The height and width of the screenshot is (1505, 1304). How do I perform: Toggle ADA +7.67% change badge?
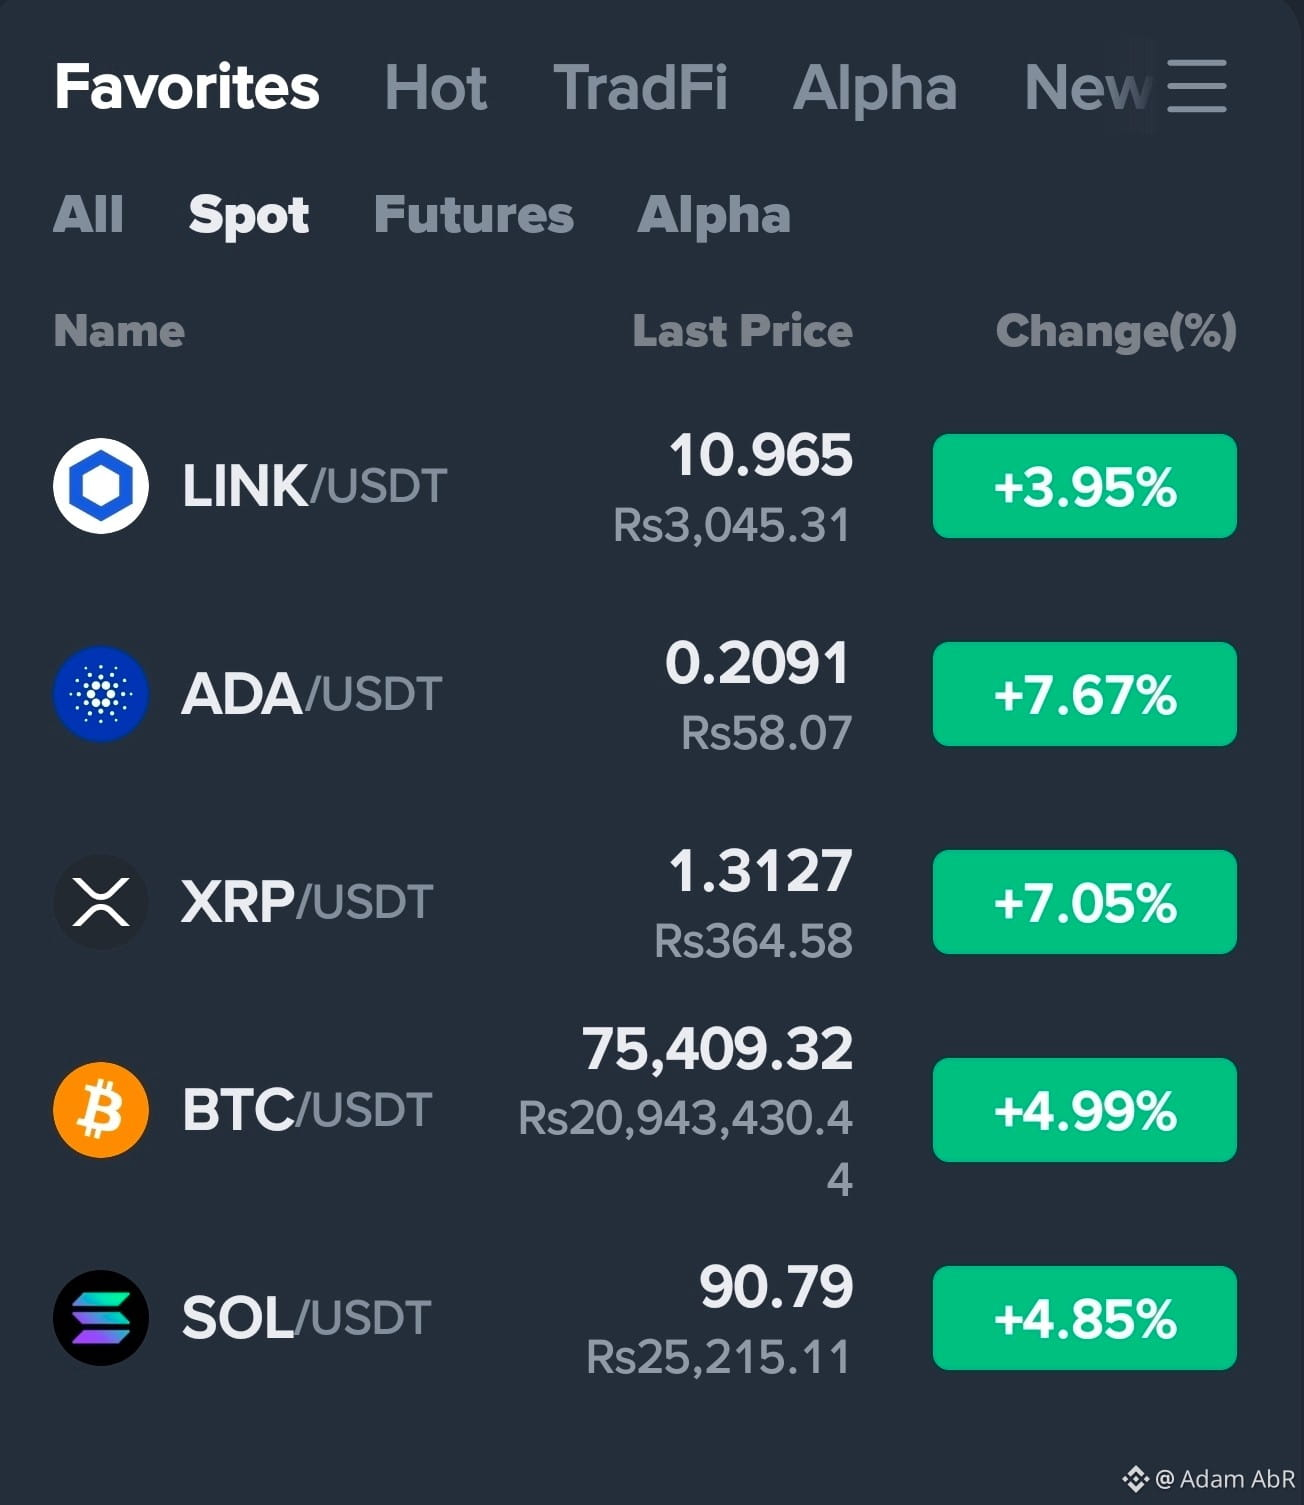coord(1085,694)
